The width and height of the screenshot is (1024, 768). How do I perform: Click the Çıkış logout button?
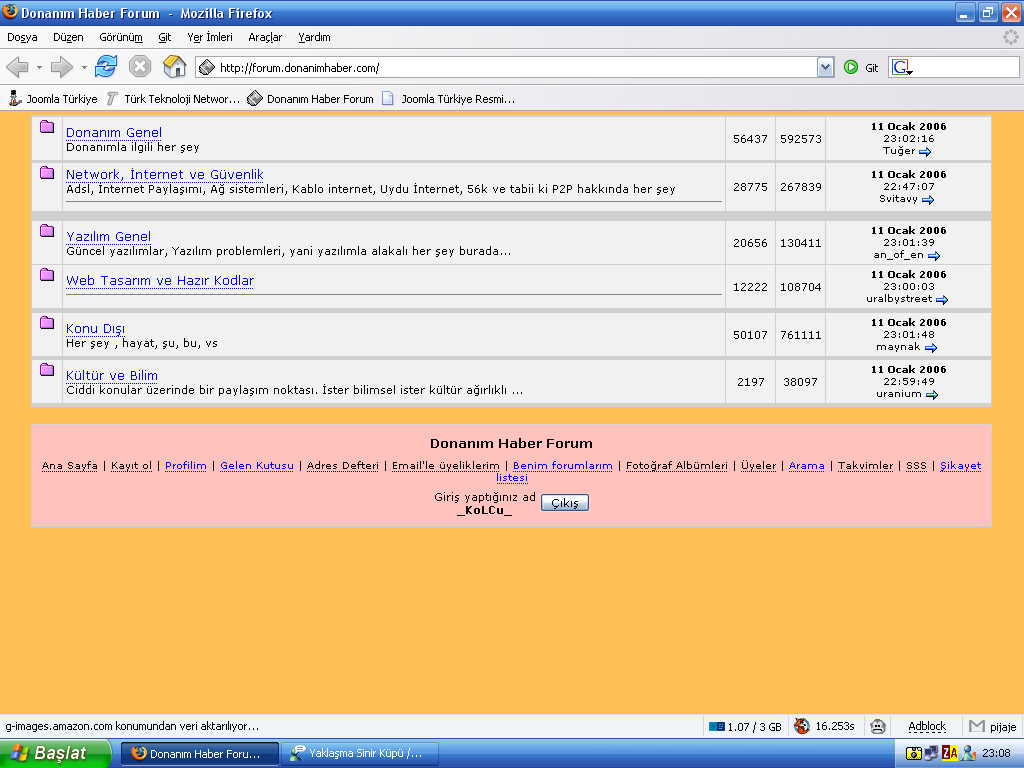(565, 503)
